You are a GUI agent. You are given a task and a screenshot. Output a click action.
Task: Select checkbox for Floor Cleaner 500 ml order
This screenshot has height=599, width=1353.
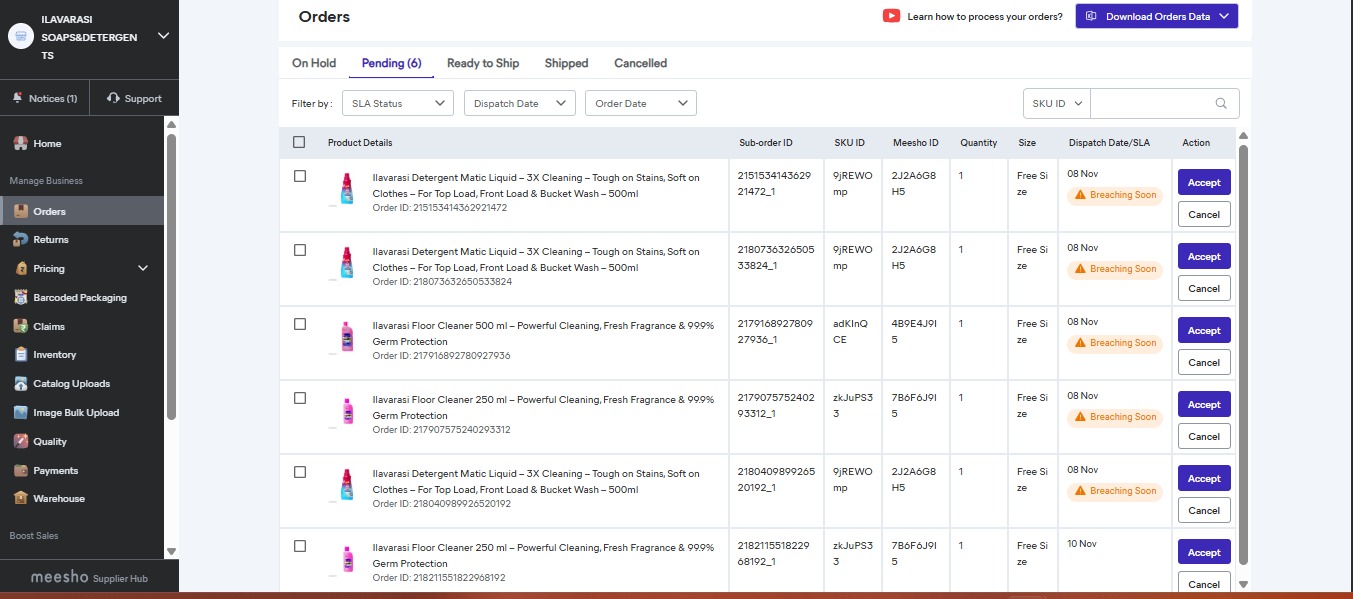click(x=300, y=324)
